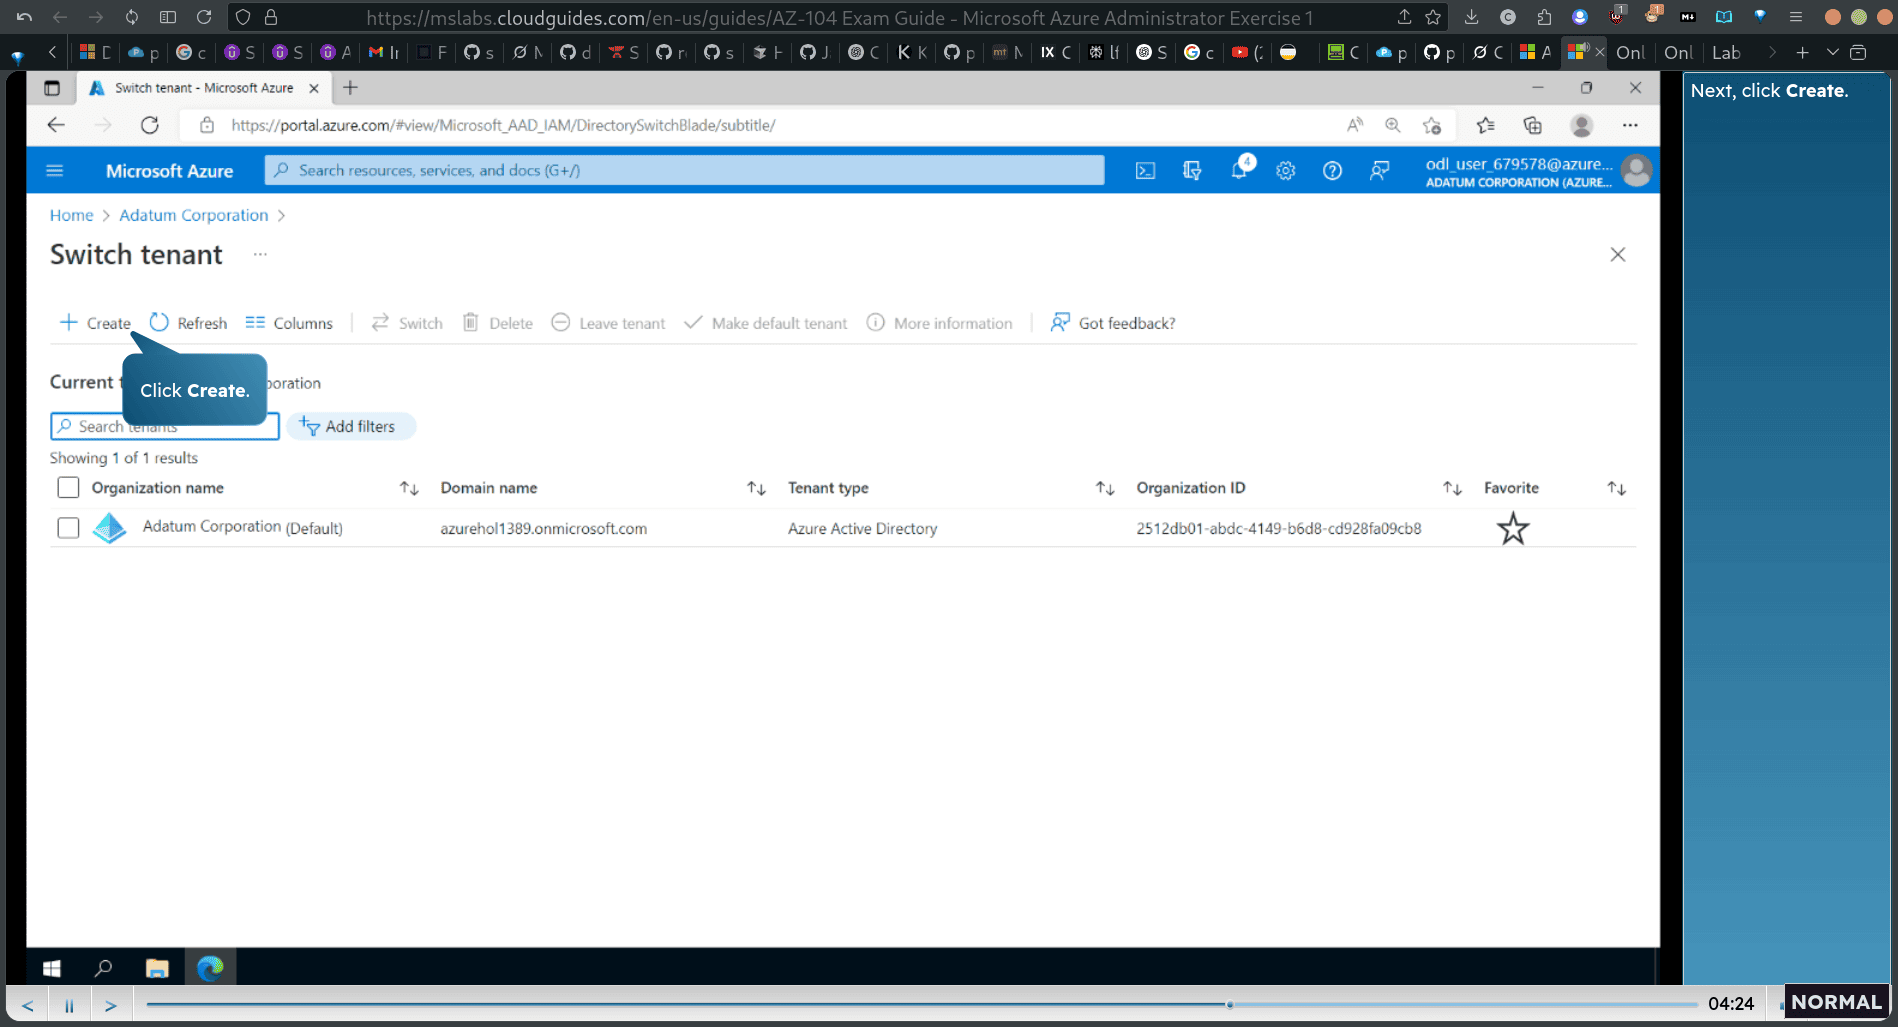Screen dimensions: 1898x1027
Task: Open Directories and subscriptions filter icon
Action: (x=1192, y=171)
